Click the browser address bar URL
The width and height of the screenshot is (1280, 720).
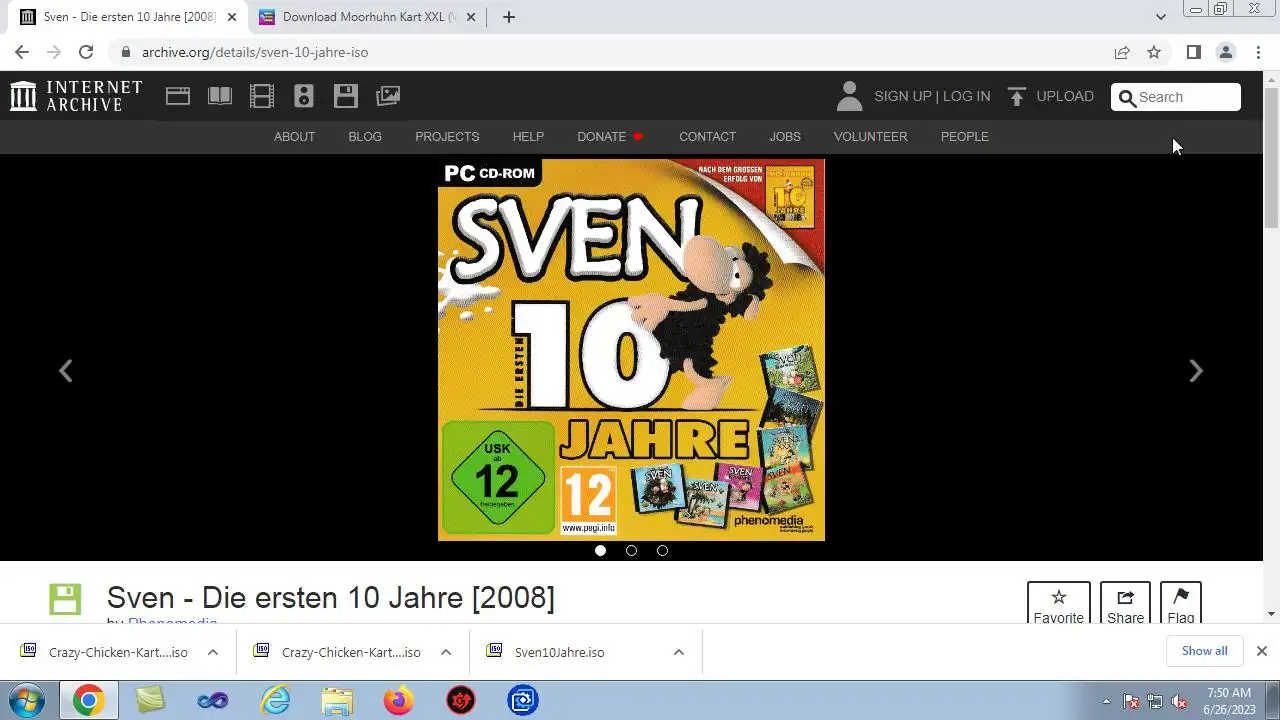pyautogui.click(x=255, y=52)
